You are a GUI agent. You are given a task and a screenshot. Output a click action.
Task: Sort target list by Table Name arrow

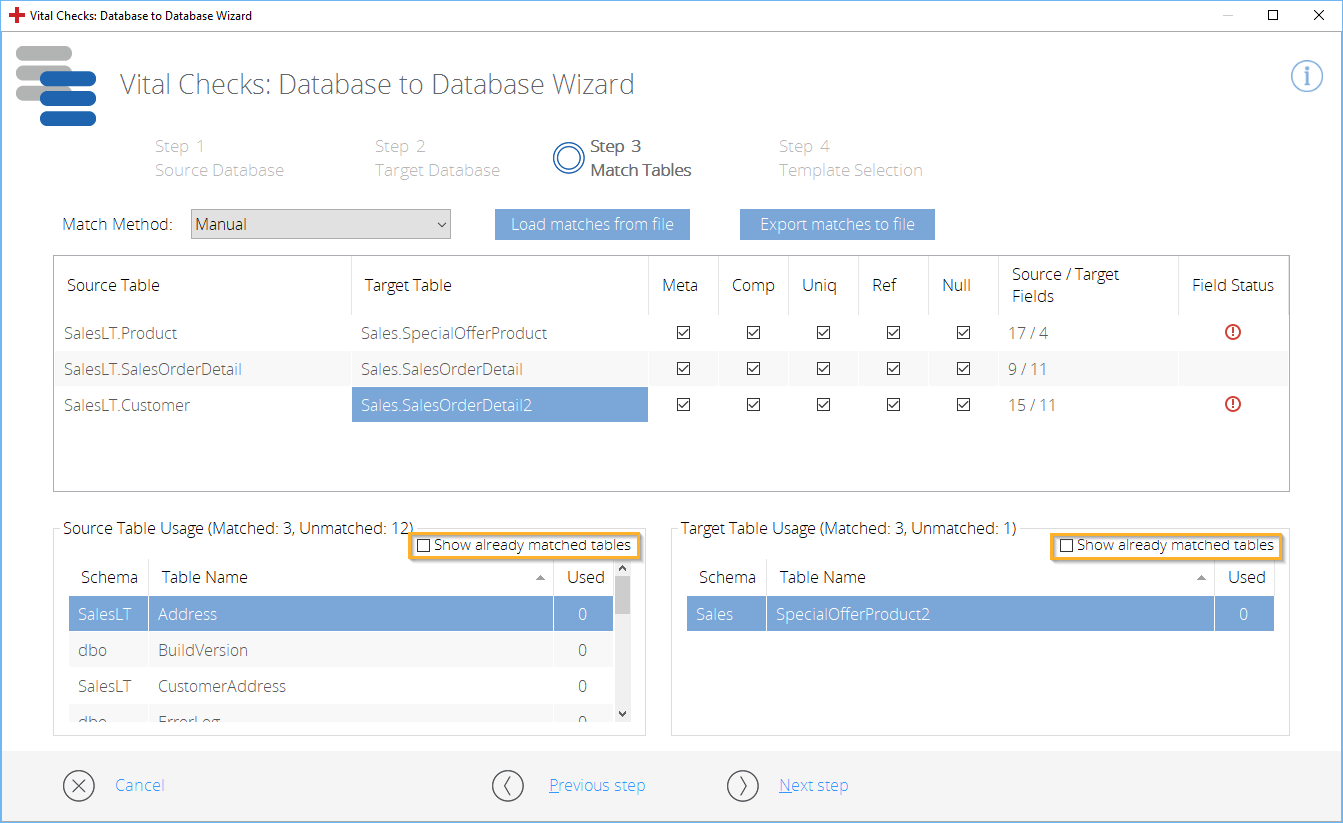point(1201,578)
